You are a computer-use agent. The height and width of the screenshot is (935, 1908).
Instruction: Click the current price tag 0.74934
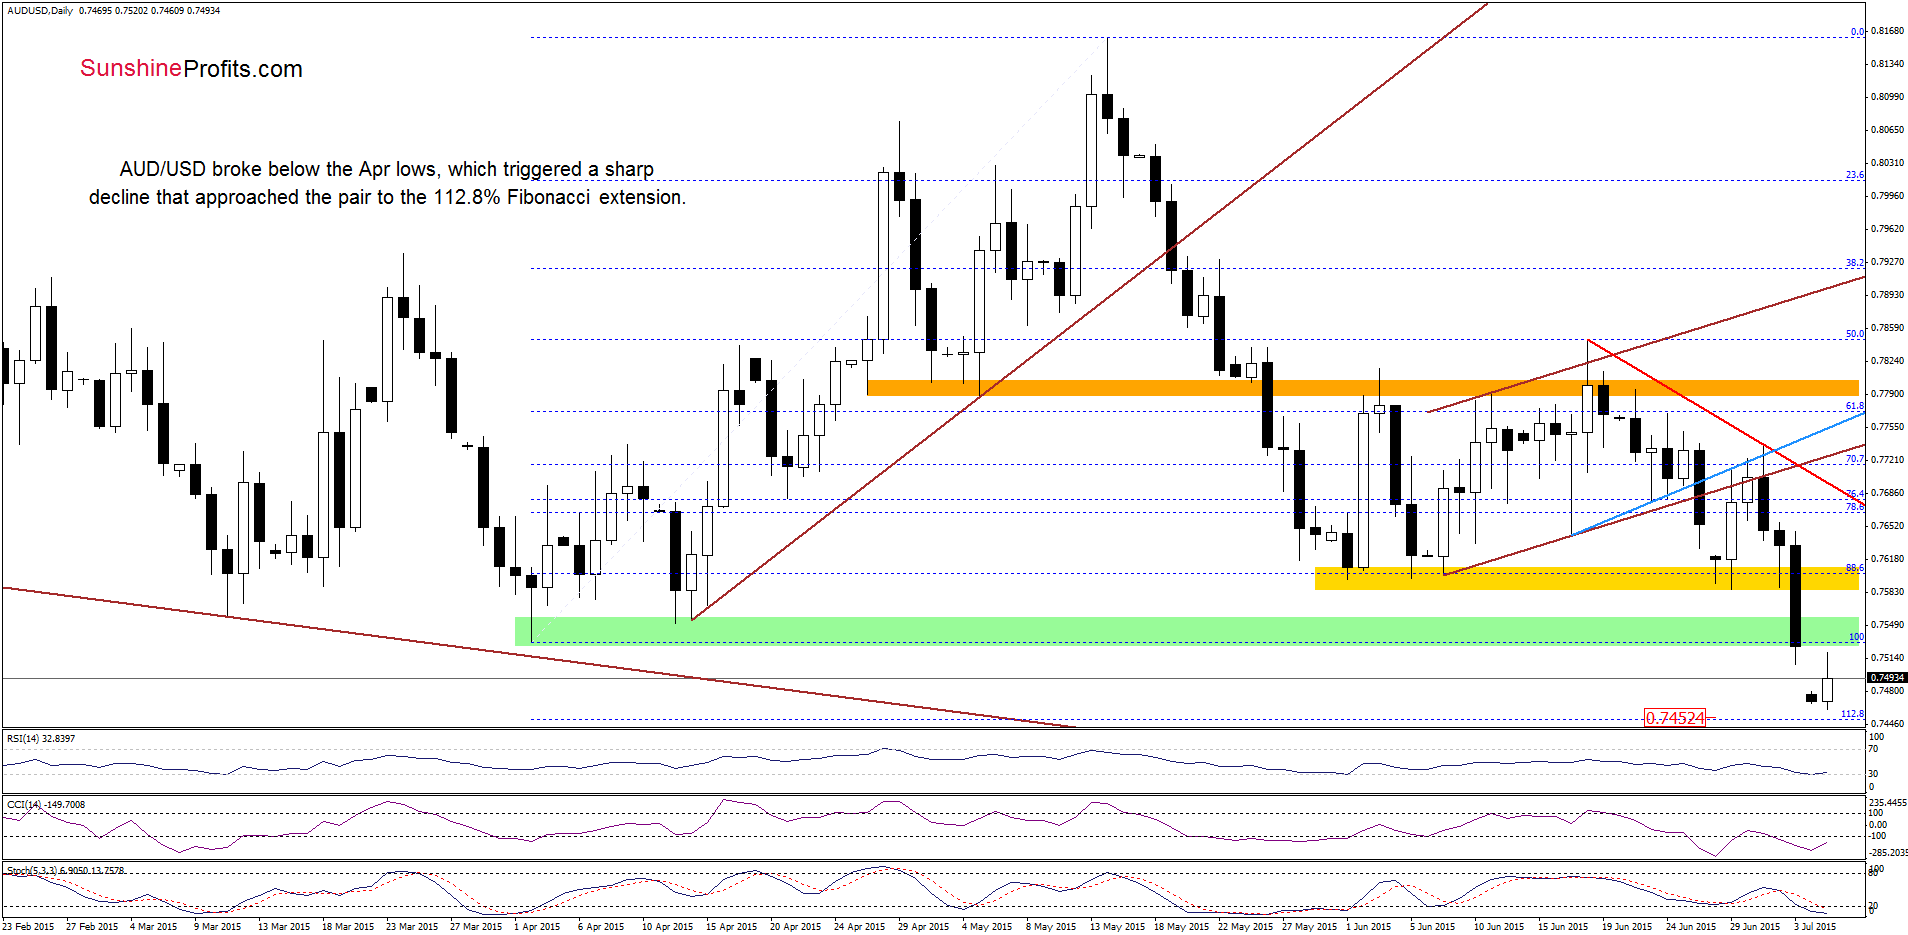[1887, 677]
